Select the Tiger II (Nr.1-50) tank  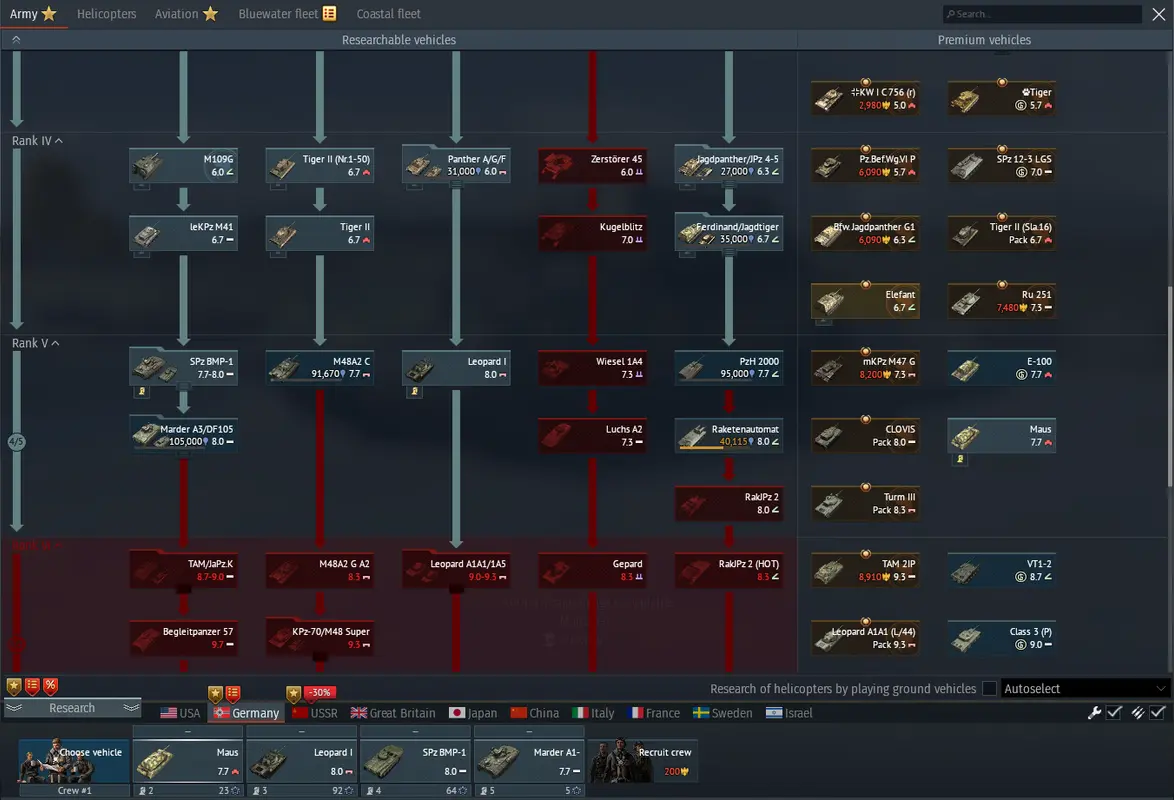tap(319, 165)
